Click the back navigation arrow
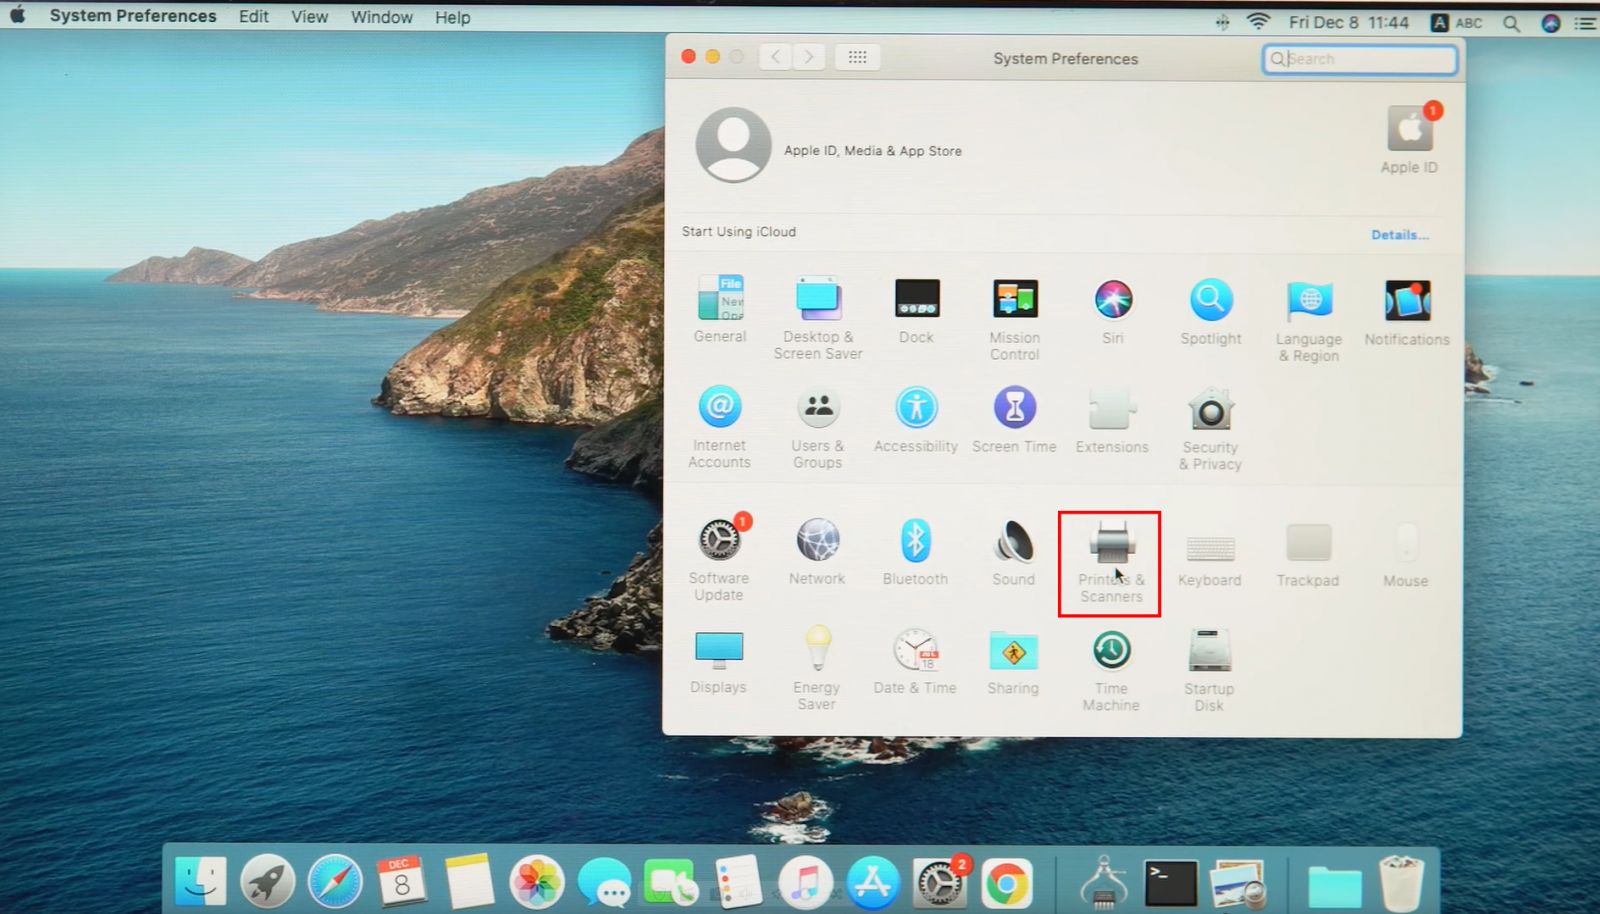Viewport: 1600px width, 914px height. pyautogui.click(x=776, y=57)
